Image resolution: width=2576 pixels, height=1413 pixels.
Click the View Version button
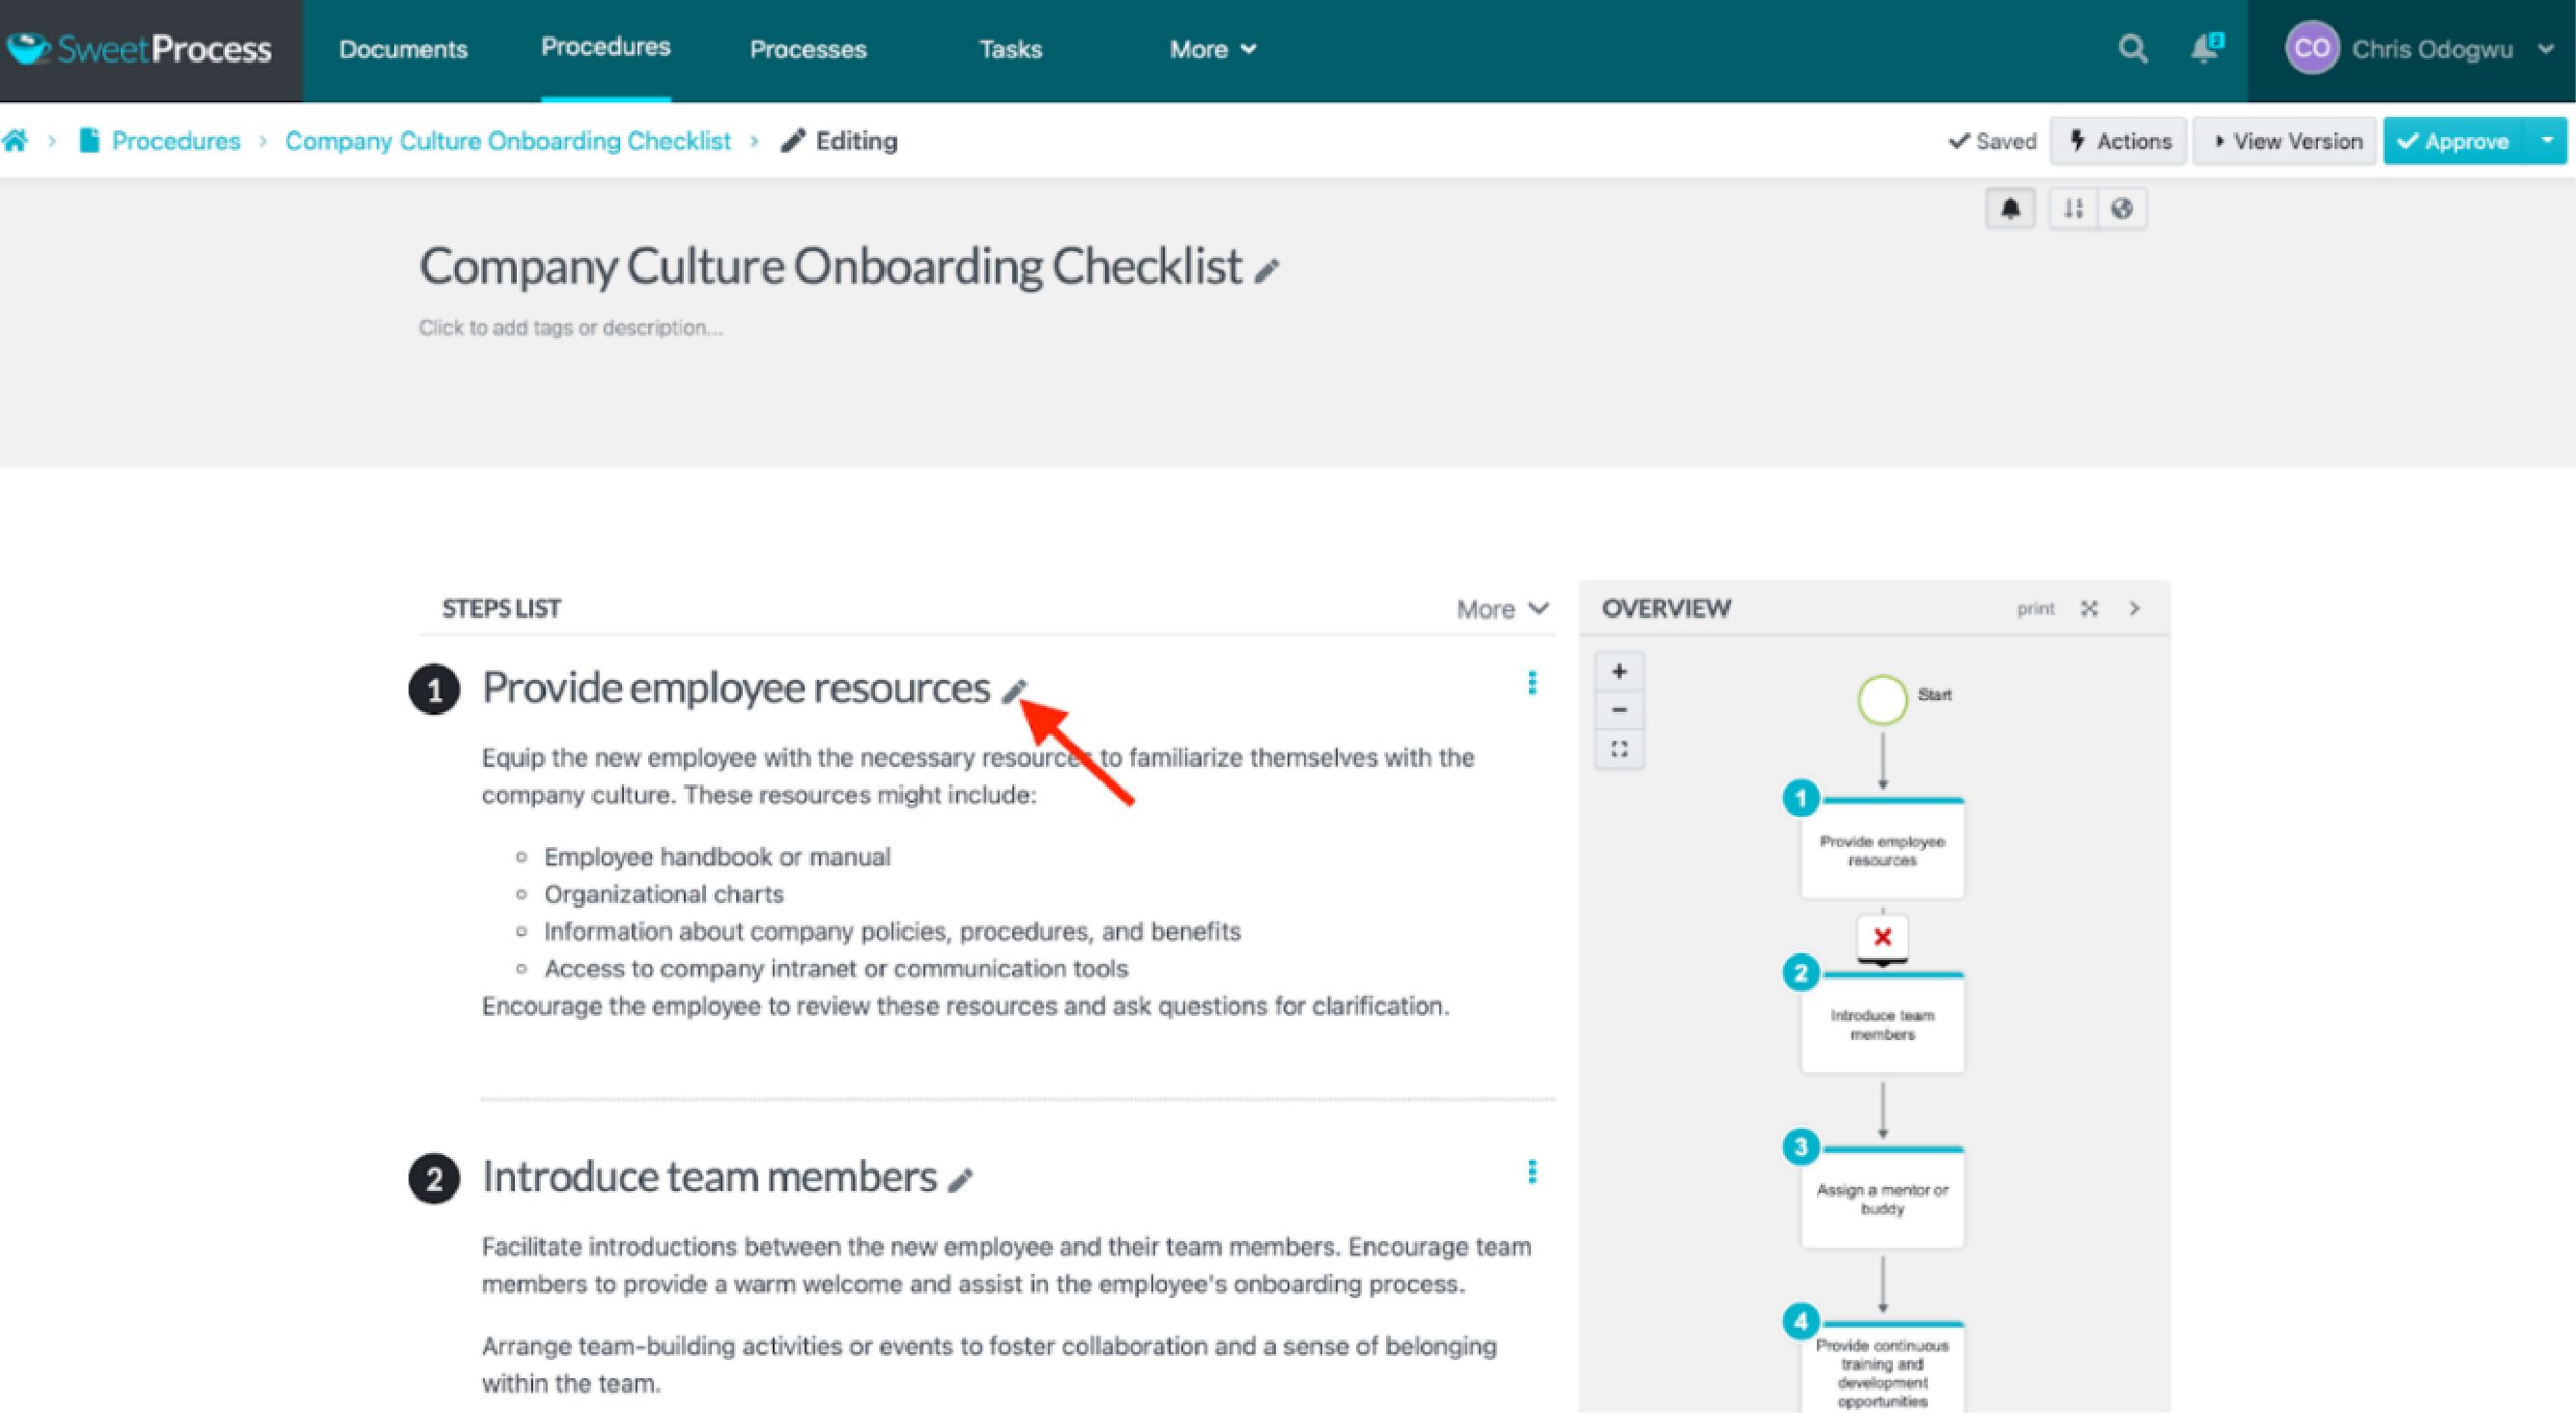(x=2287, y=141)
